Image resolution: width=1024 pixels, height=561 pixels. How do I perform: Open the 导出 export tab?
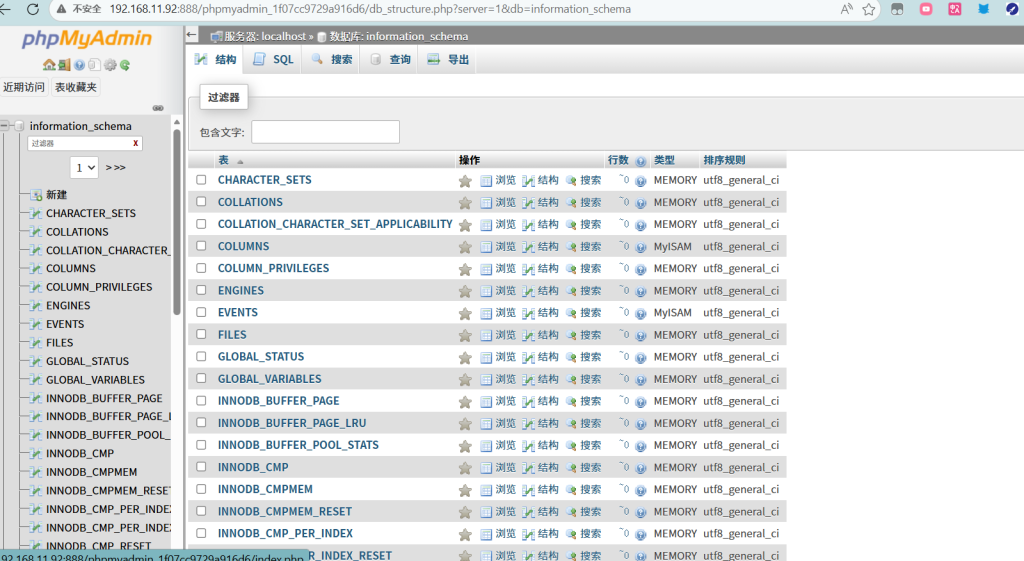(448, 60)
